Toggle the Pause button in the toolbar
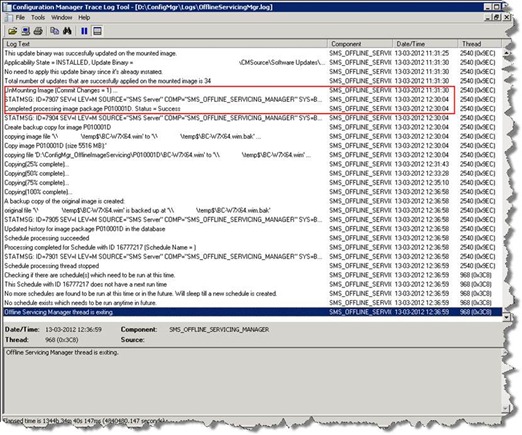 (x=84, y=31)
